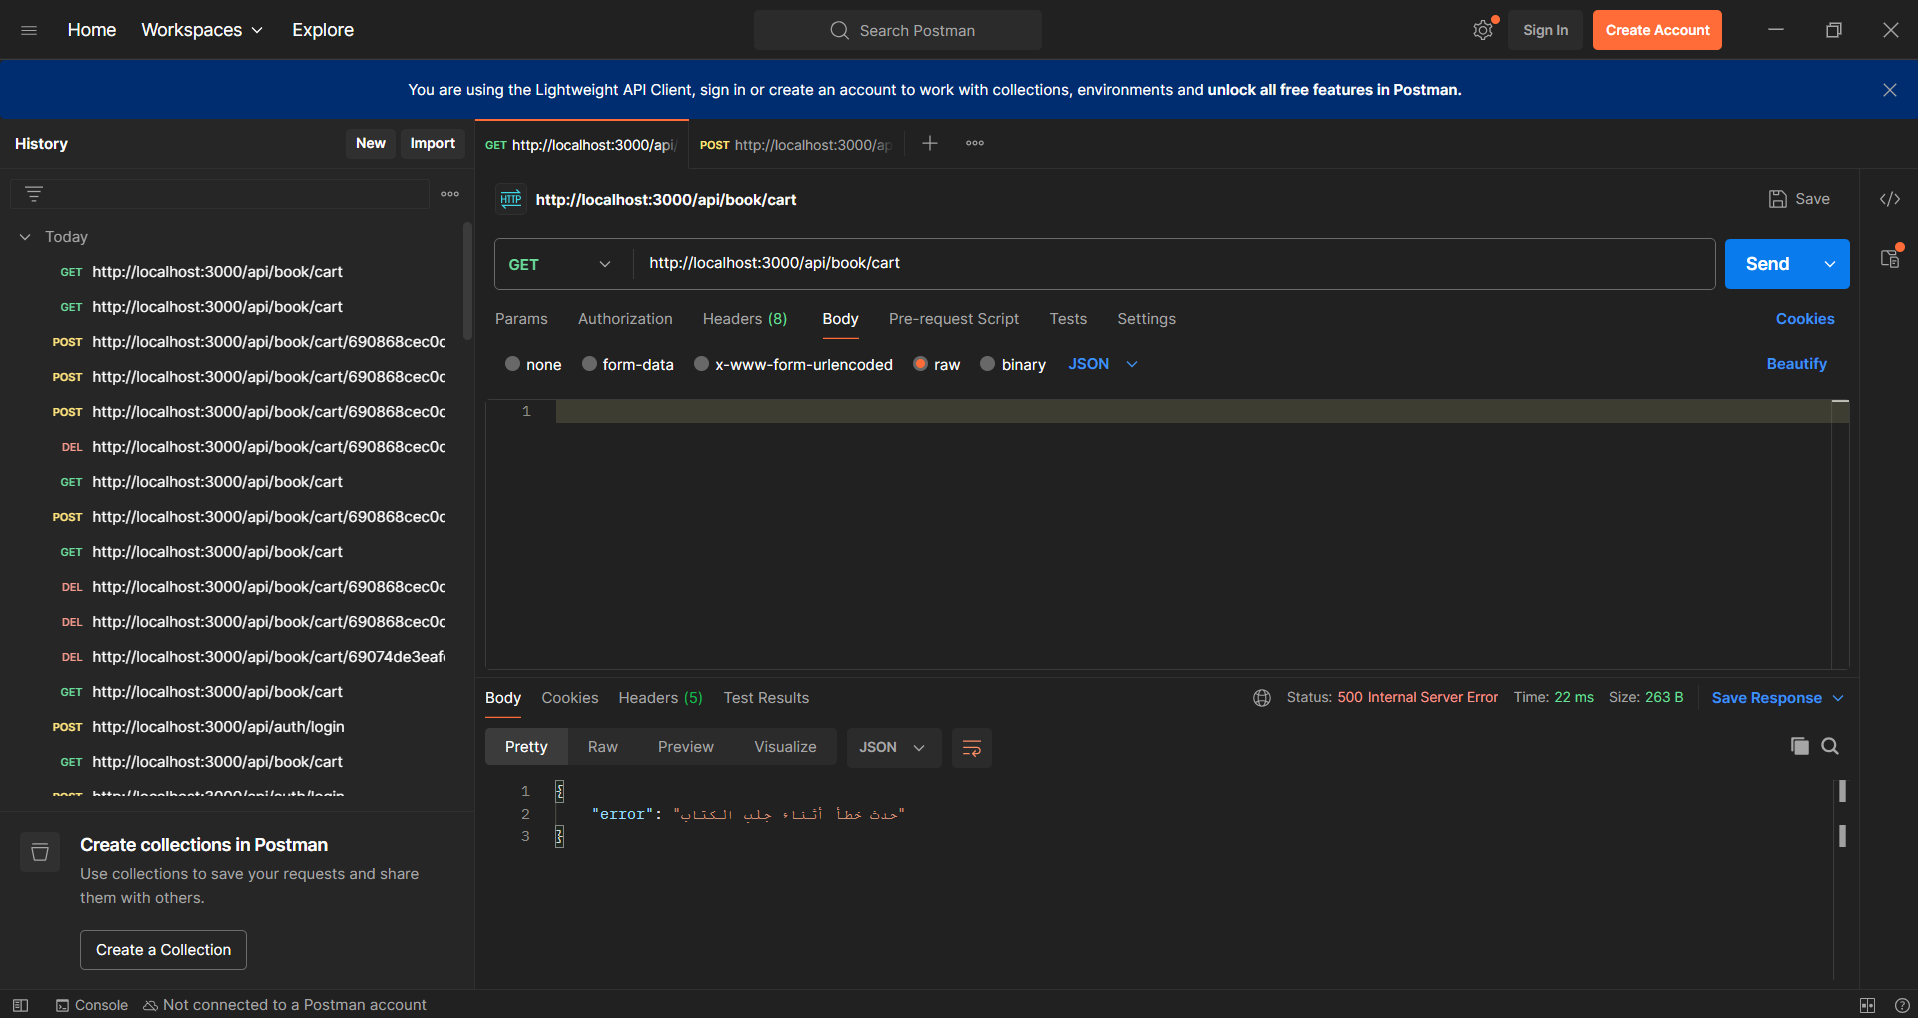Click the settings gear icon

1482,30
